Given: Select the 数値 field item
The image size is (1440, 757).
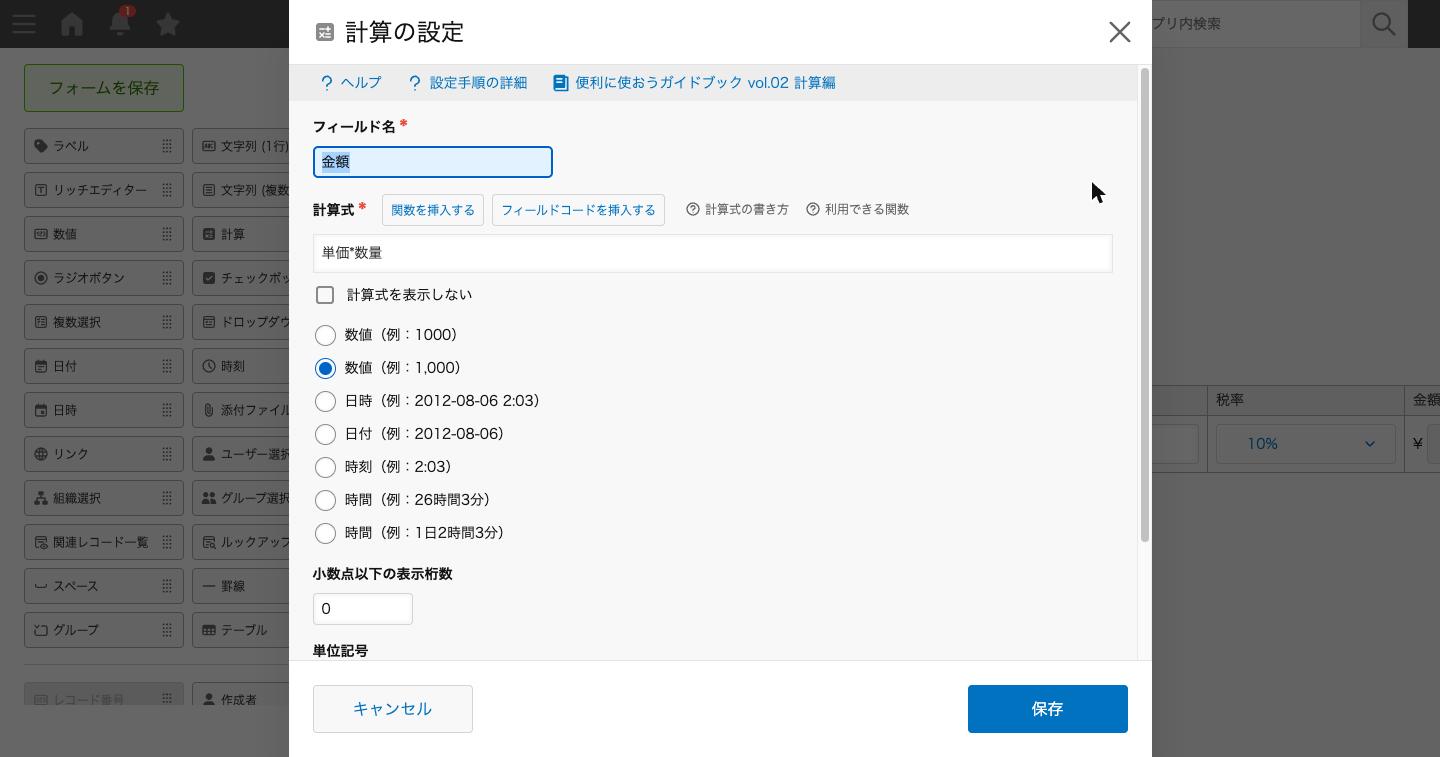Looking at the screenshot, I should (x=104, y=234).
